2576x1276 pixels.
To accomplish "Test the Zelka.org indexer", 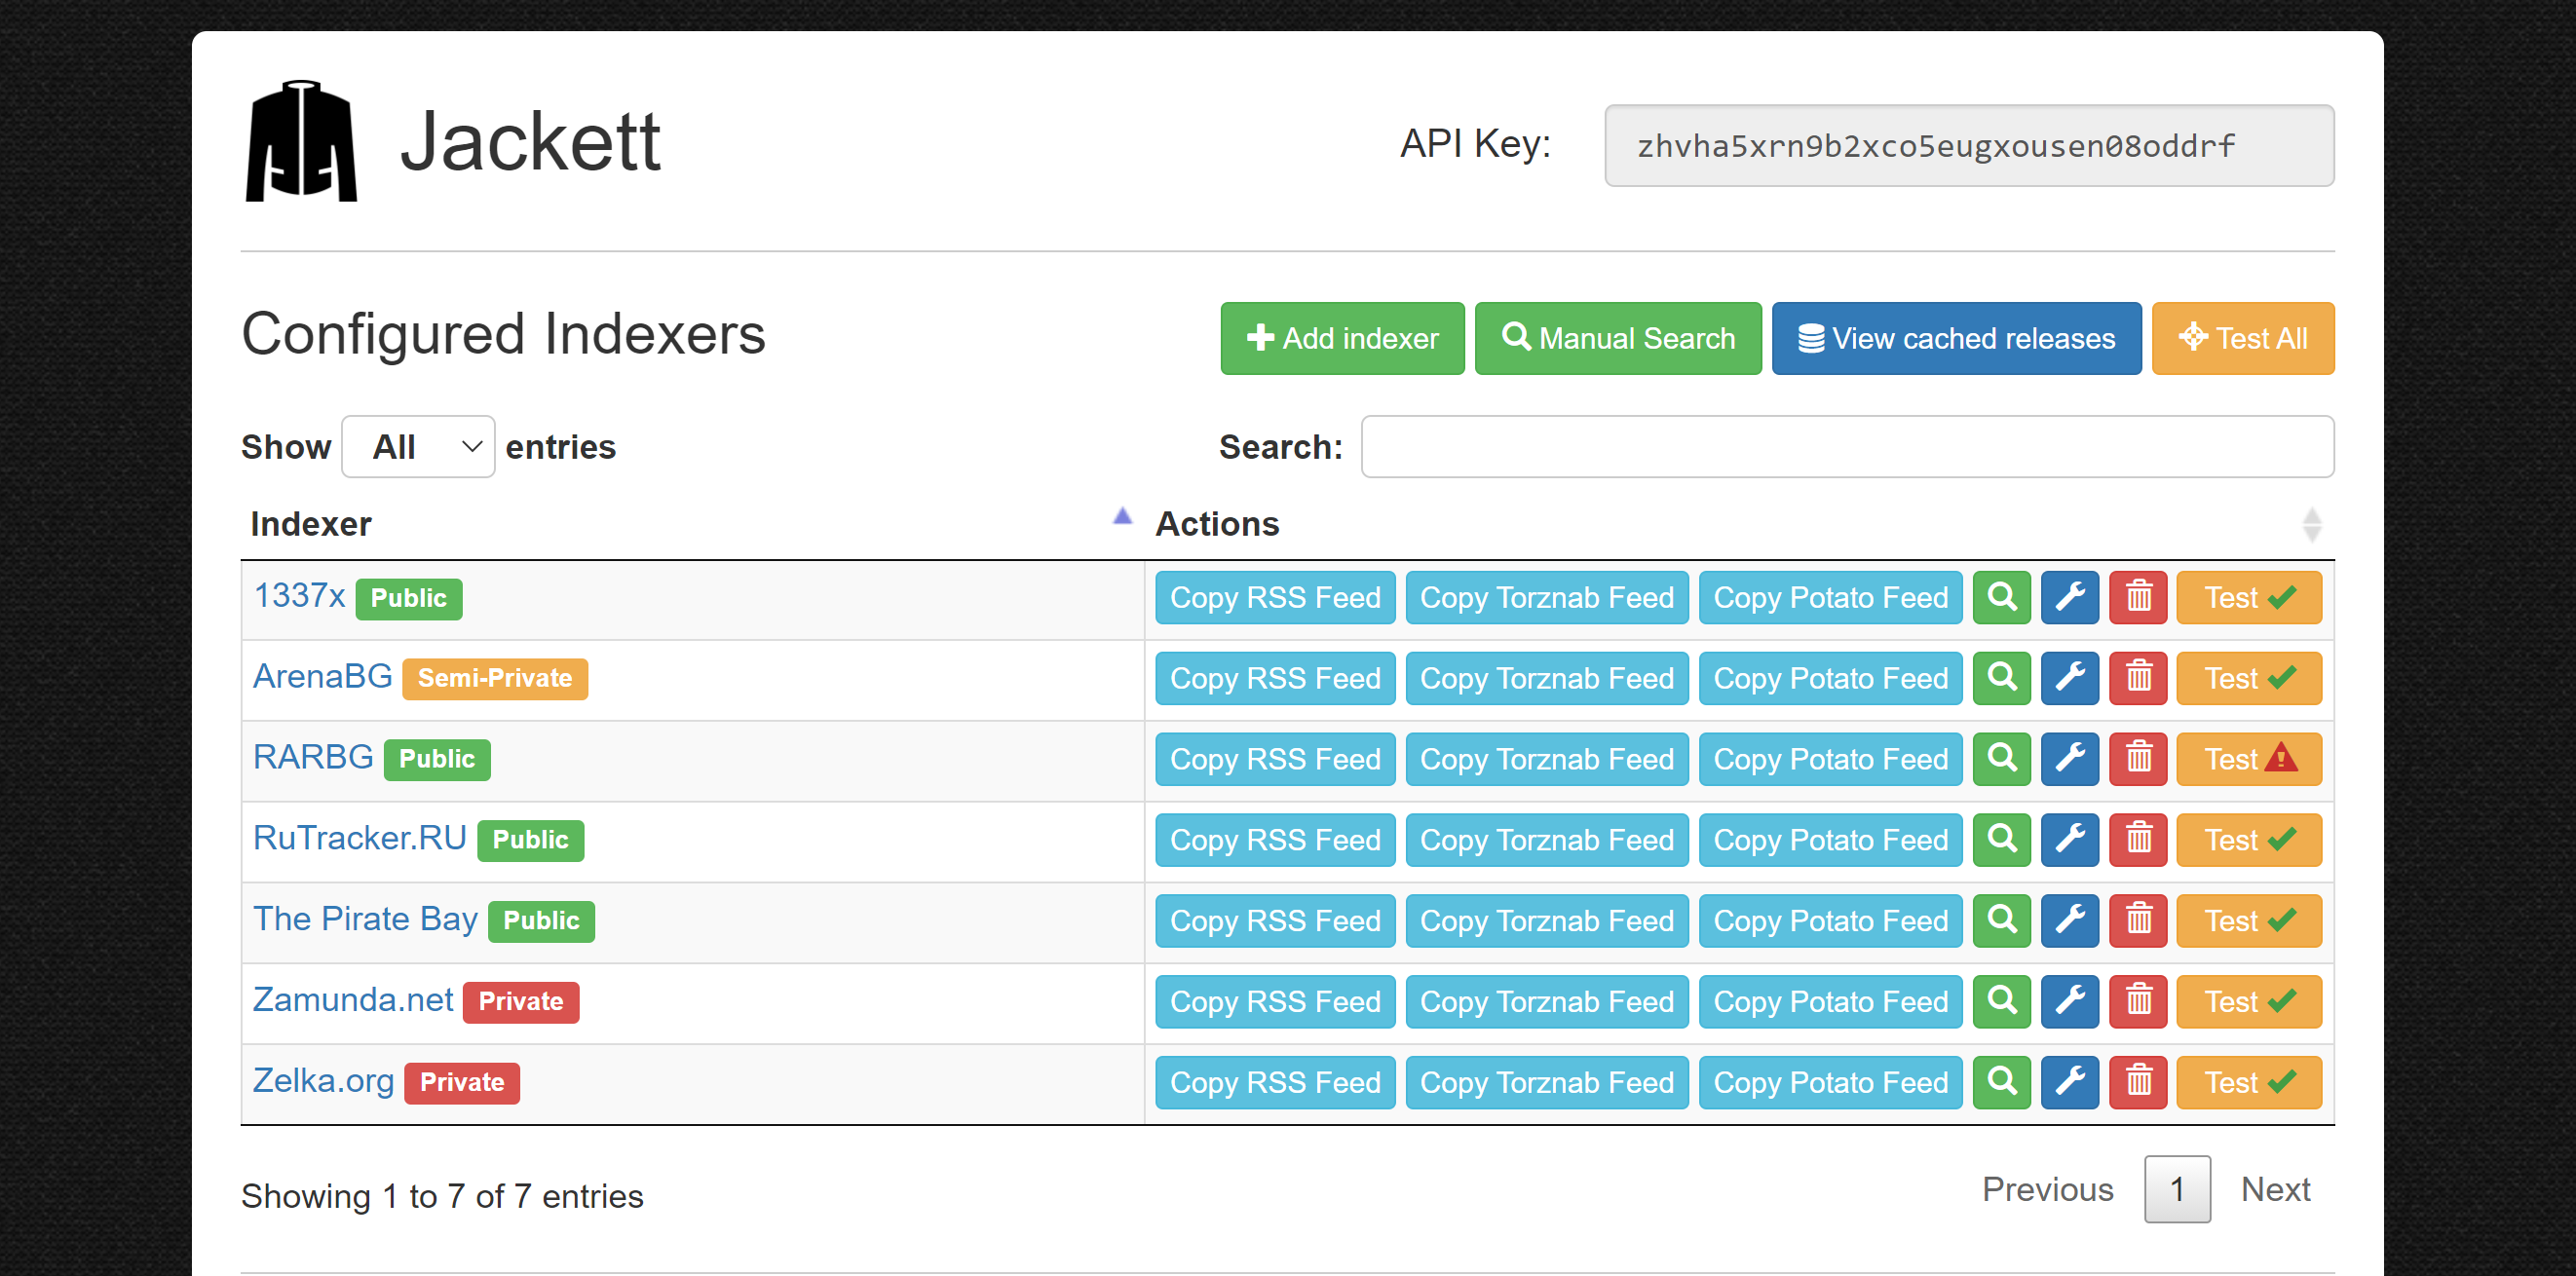I will click(2249, 1083).
